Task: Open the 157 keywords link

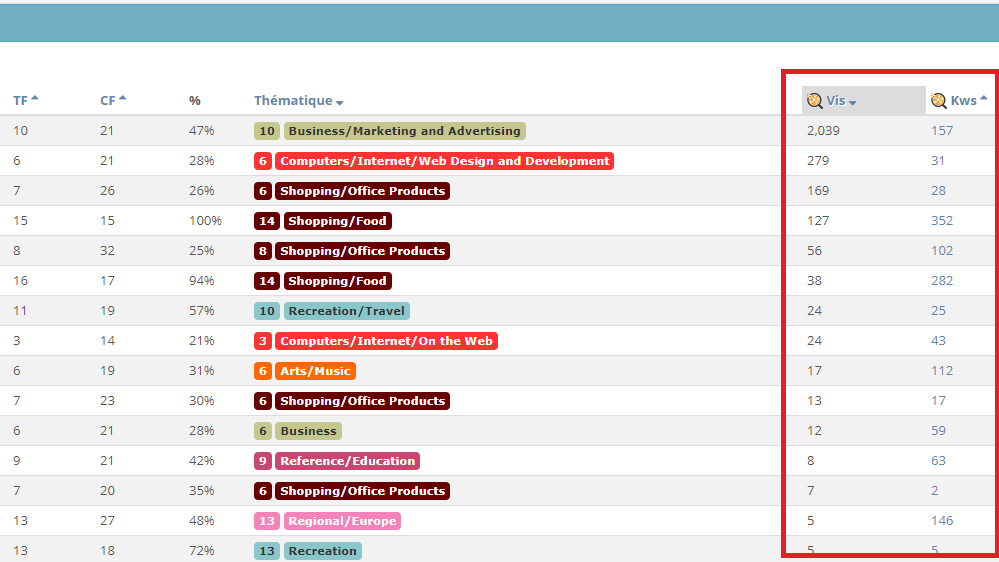Action: 942,131
